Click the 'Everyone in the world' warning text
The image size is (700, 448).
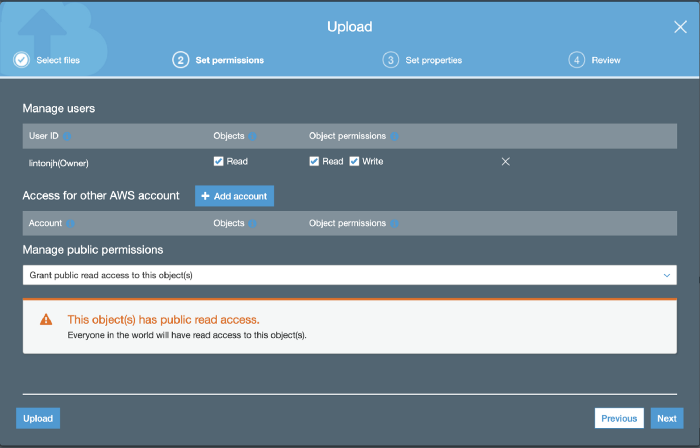187,335
